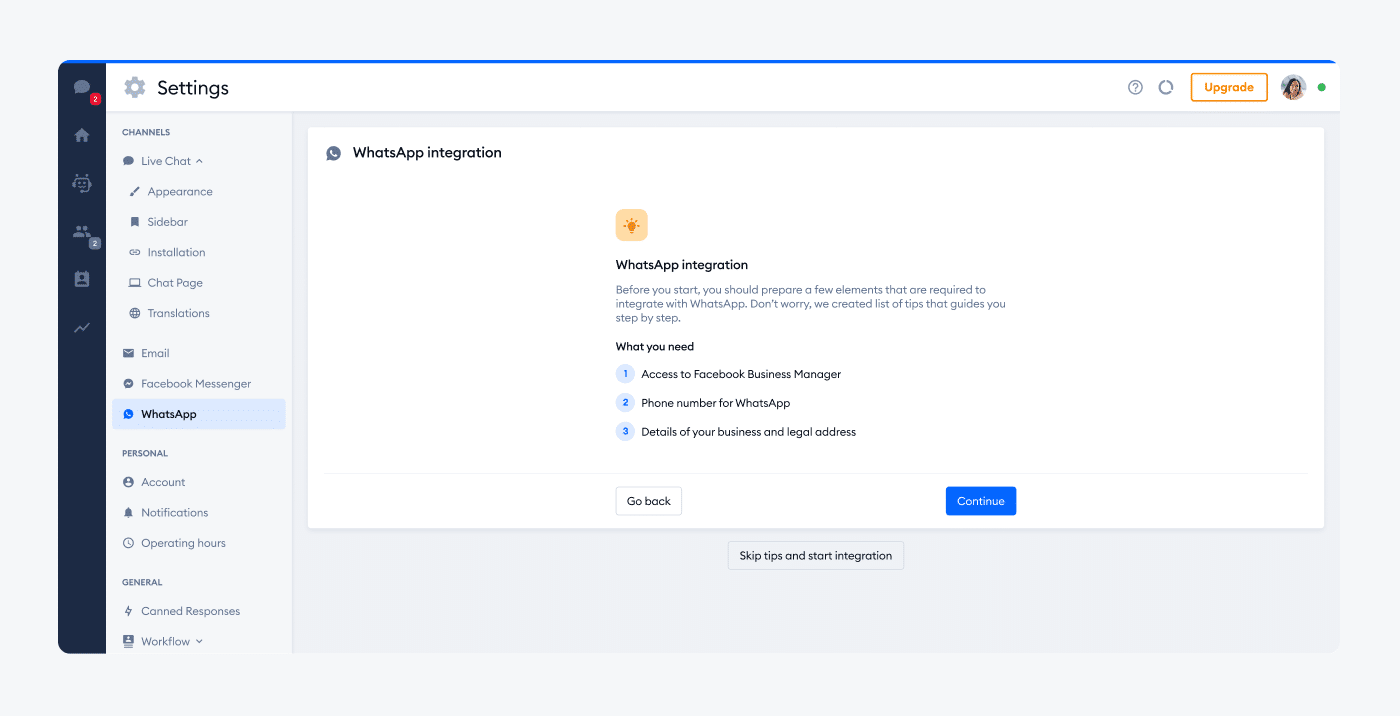Open the visitors people icon

82,232
